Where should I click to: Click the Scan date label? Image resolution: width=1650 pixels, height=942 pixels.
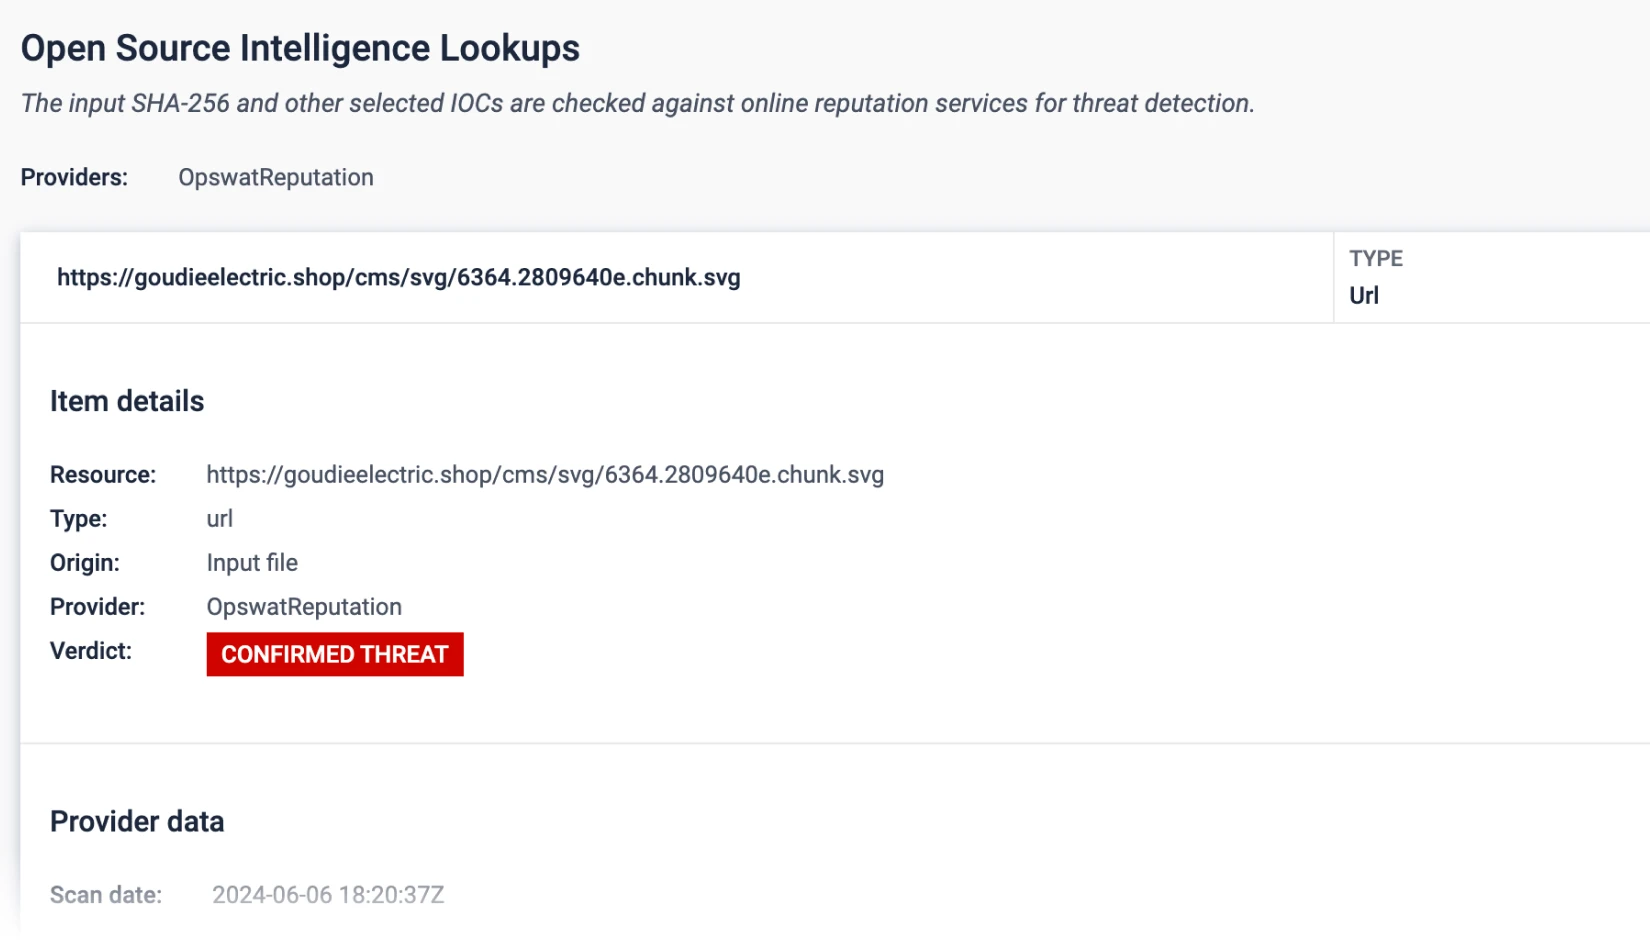pyautogui.click(x=106, y=895)
